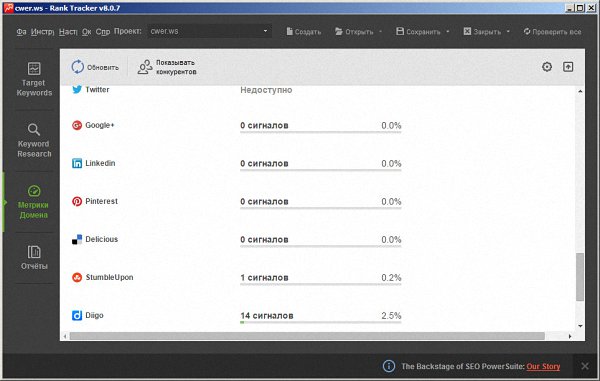Image resolution: width=600 pixels, height=381 pixels.
Task: Open the project combo box showing cwer.ws
Action: tap(209, 31)
